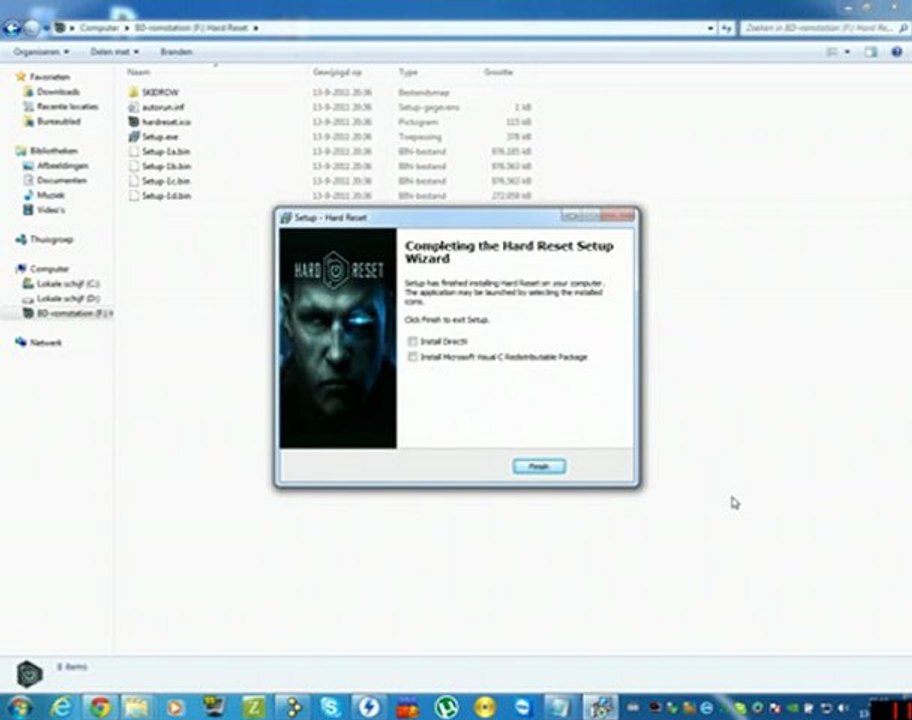Expand the view options dropdown arrow
The height and width of the screenshot is (720, 912).
[847, 52]
